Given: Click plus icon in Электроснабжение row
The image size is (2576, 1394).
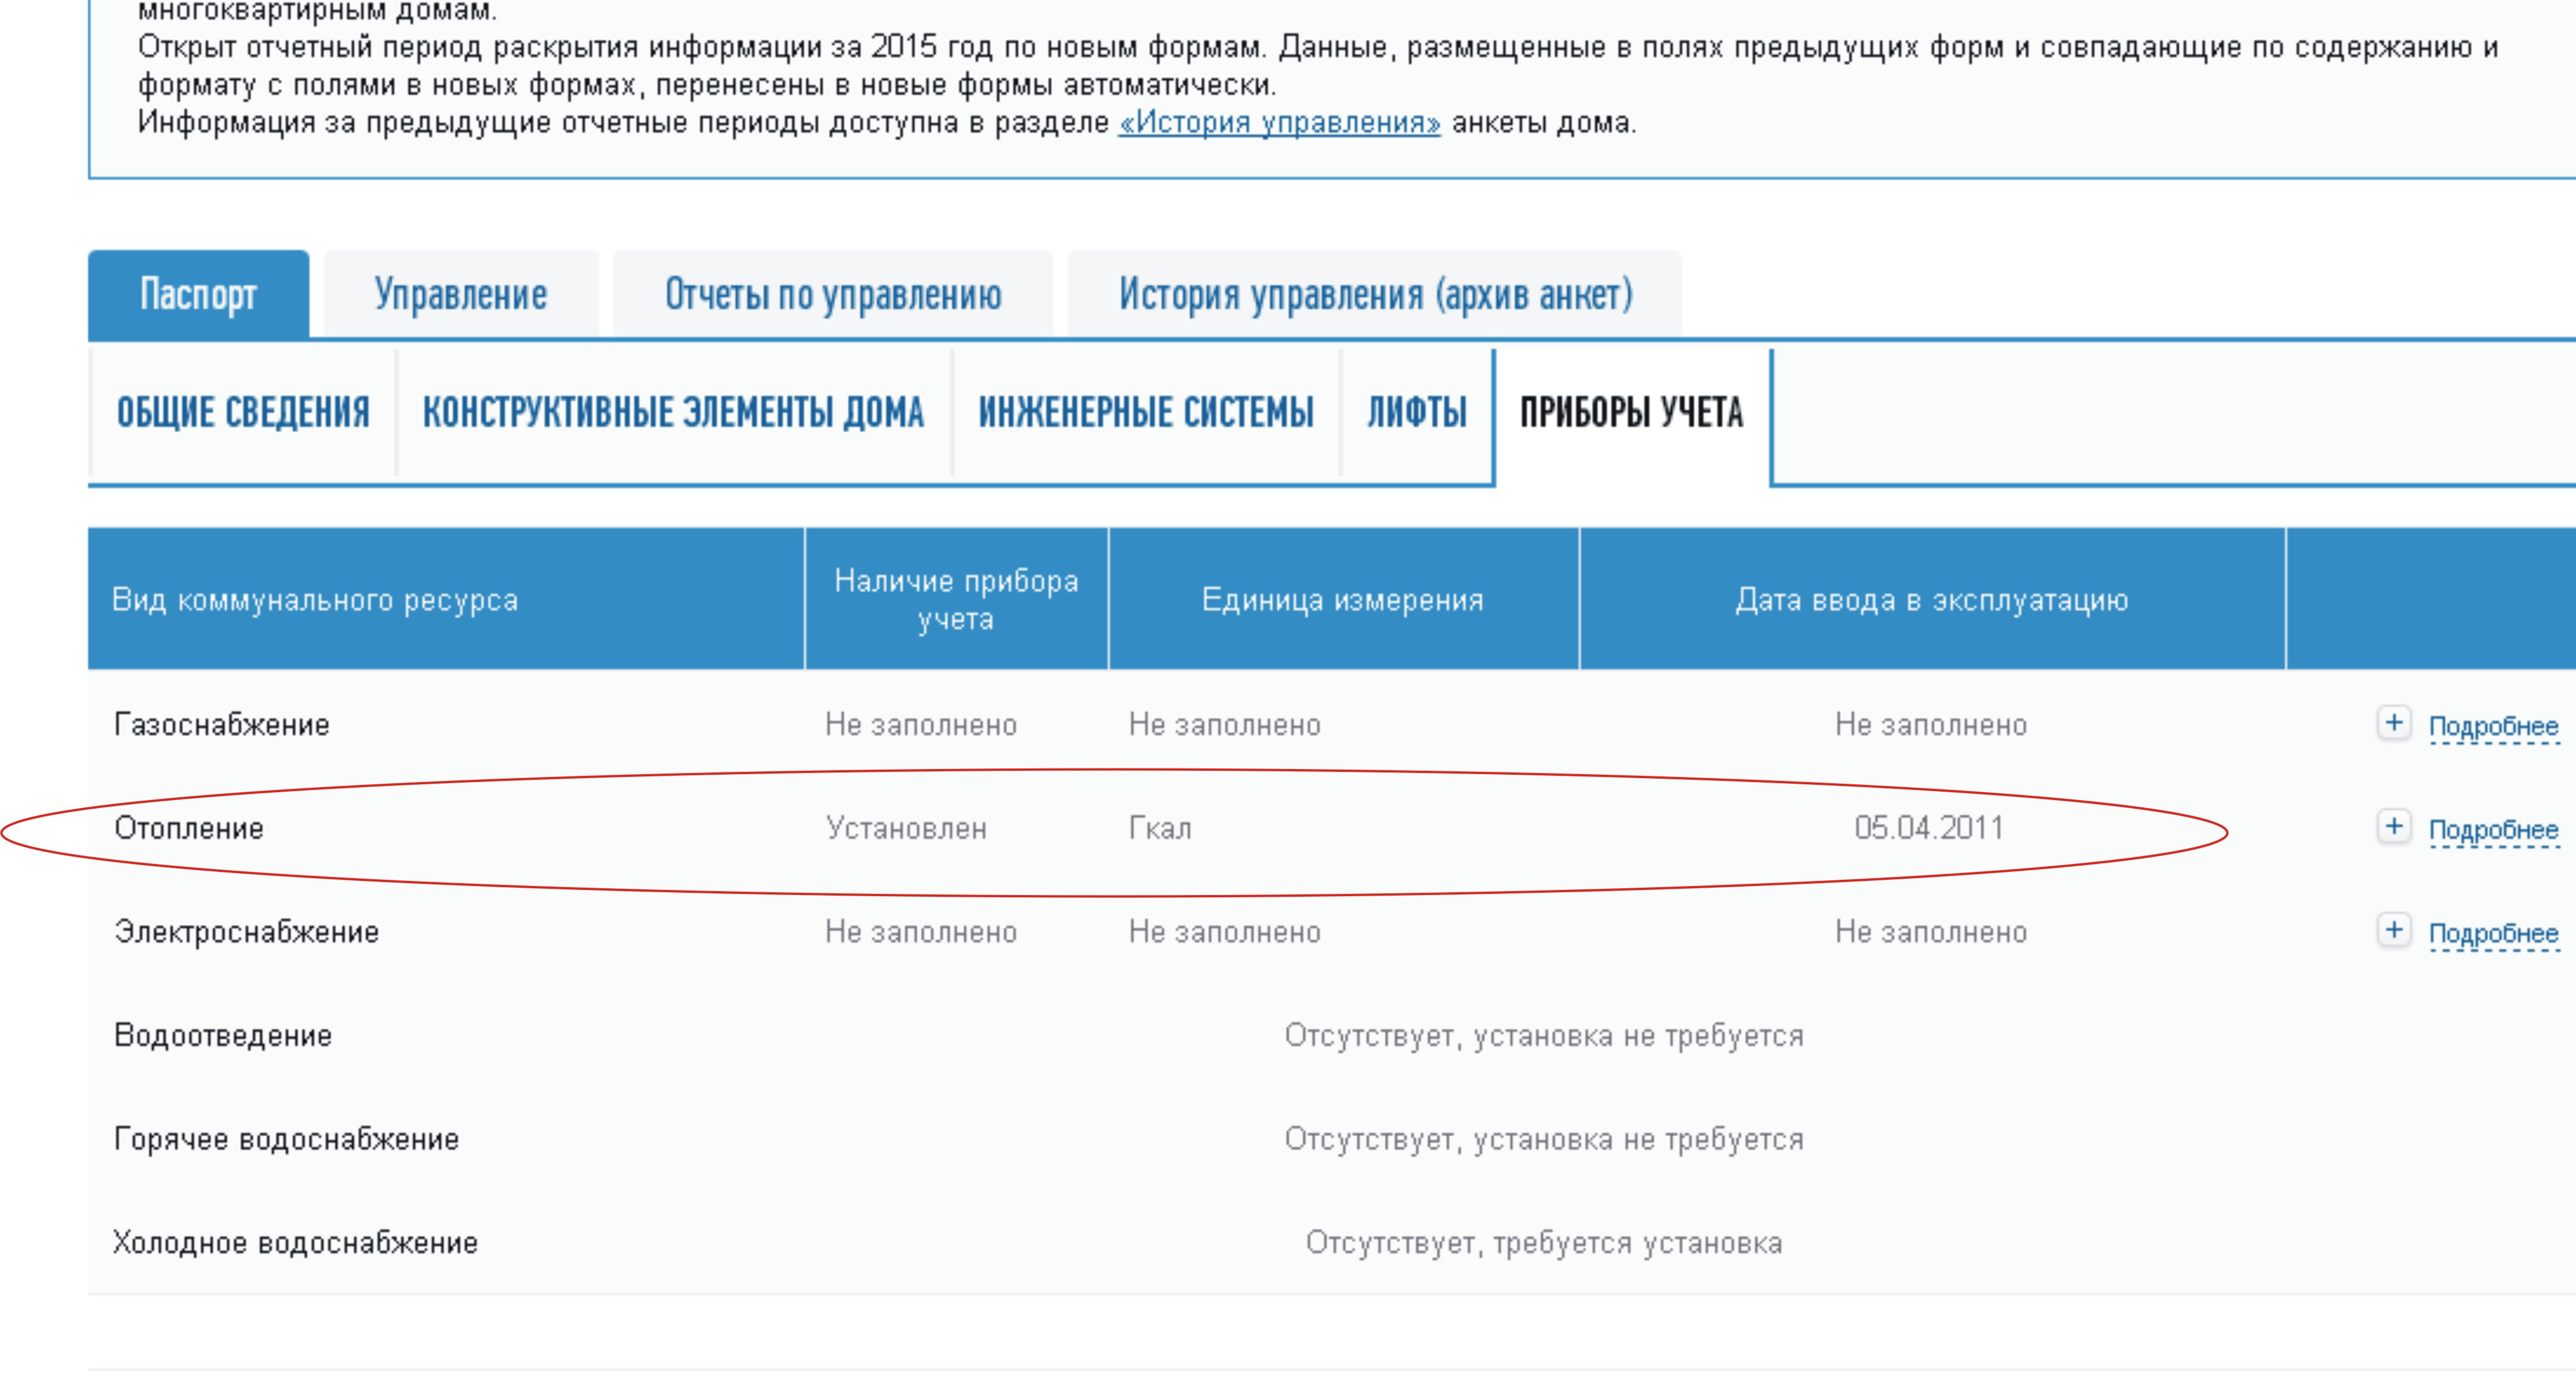Looking at the screenshot, I should click(2393, 930).
